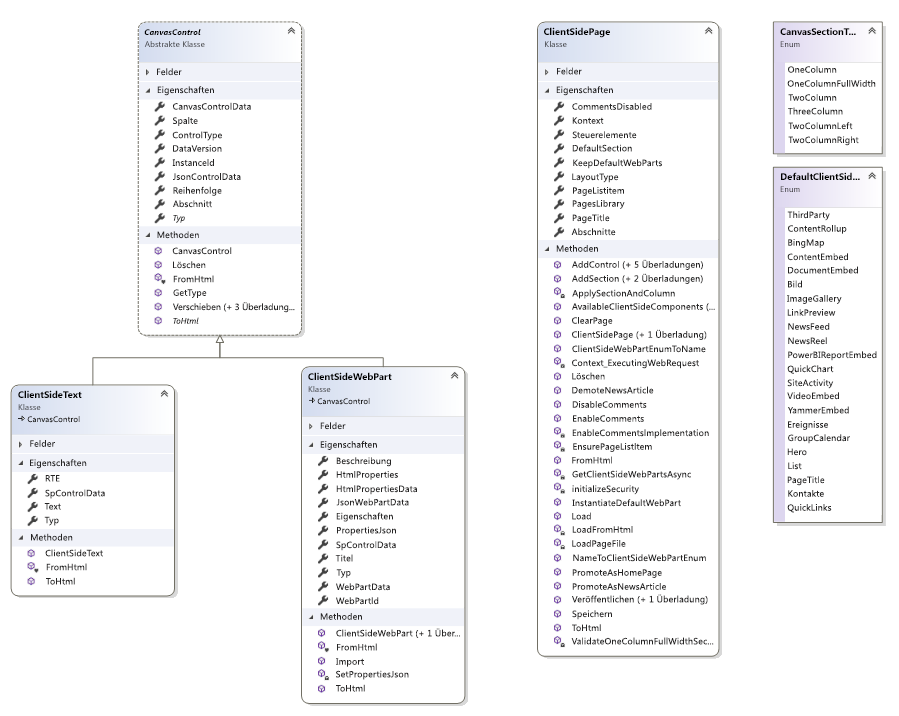This screenshot has width=899, height=716.
Task: Collapse Methoden section in ClientSideText
Action: pyautogui.click(x=23, y=537)
